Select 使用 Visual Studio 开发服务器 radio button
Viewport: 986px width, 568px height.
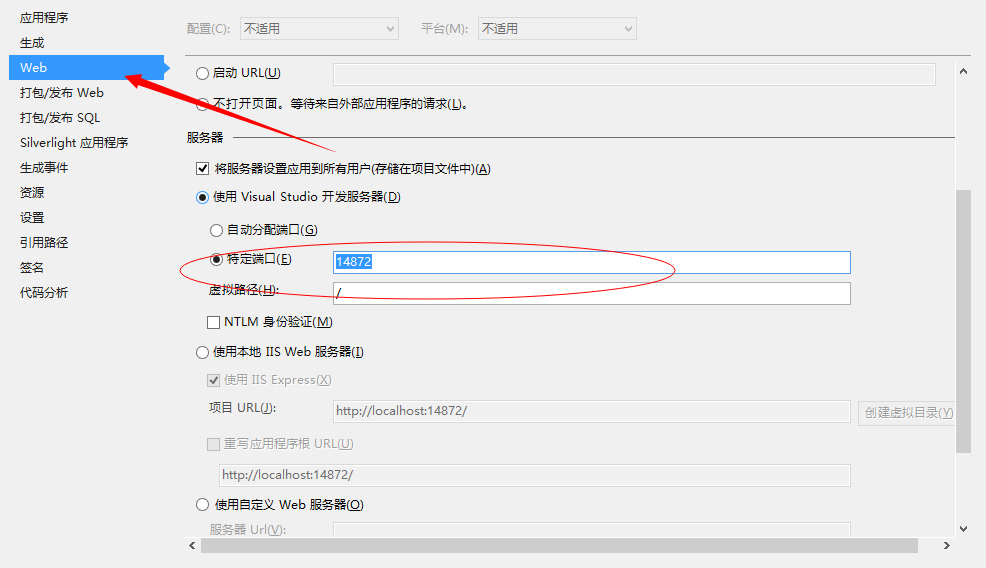[x=202, y=198]
